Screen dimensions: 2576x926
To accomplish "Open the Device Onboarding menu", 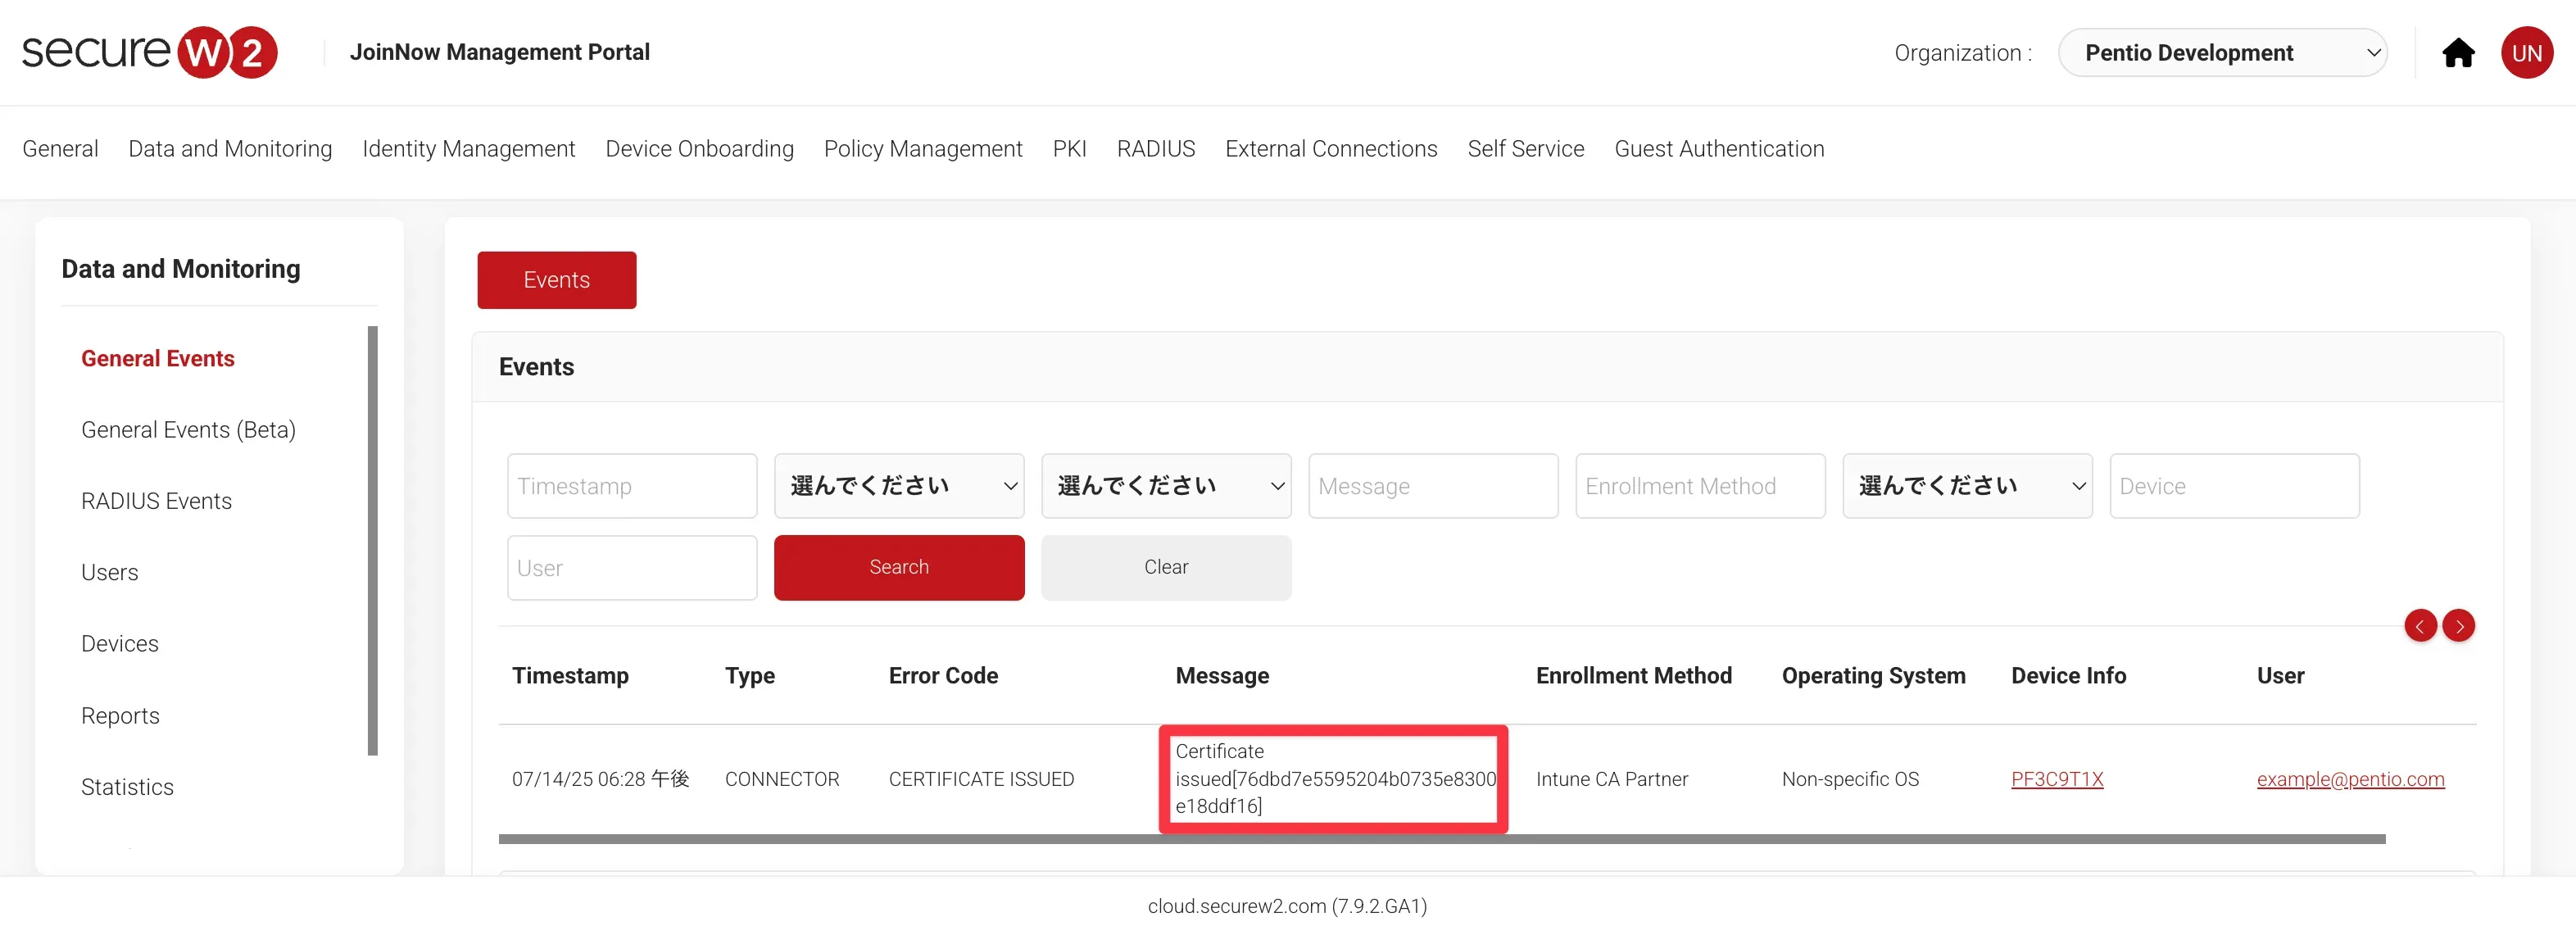I will [x=699, y=149].
